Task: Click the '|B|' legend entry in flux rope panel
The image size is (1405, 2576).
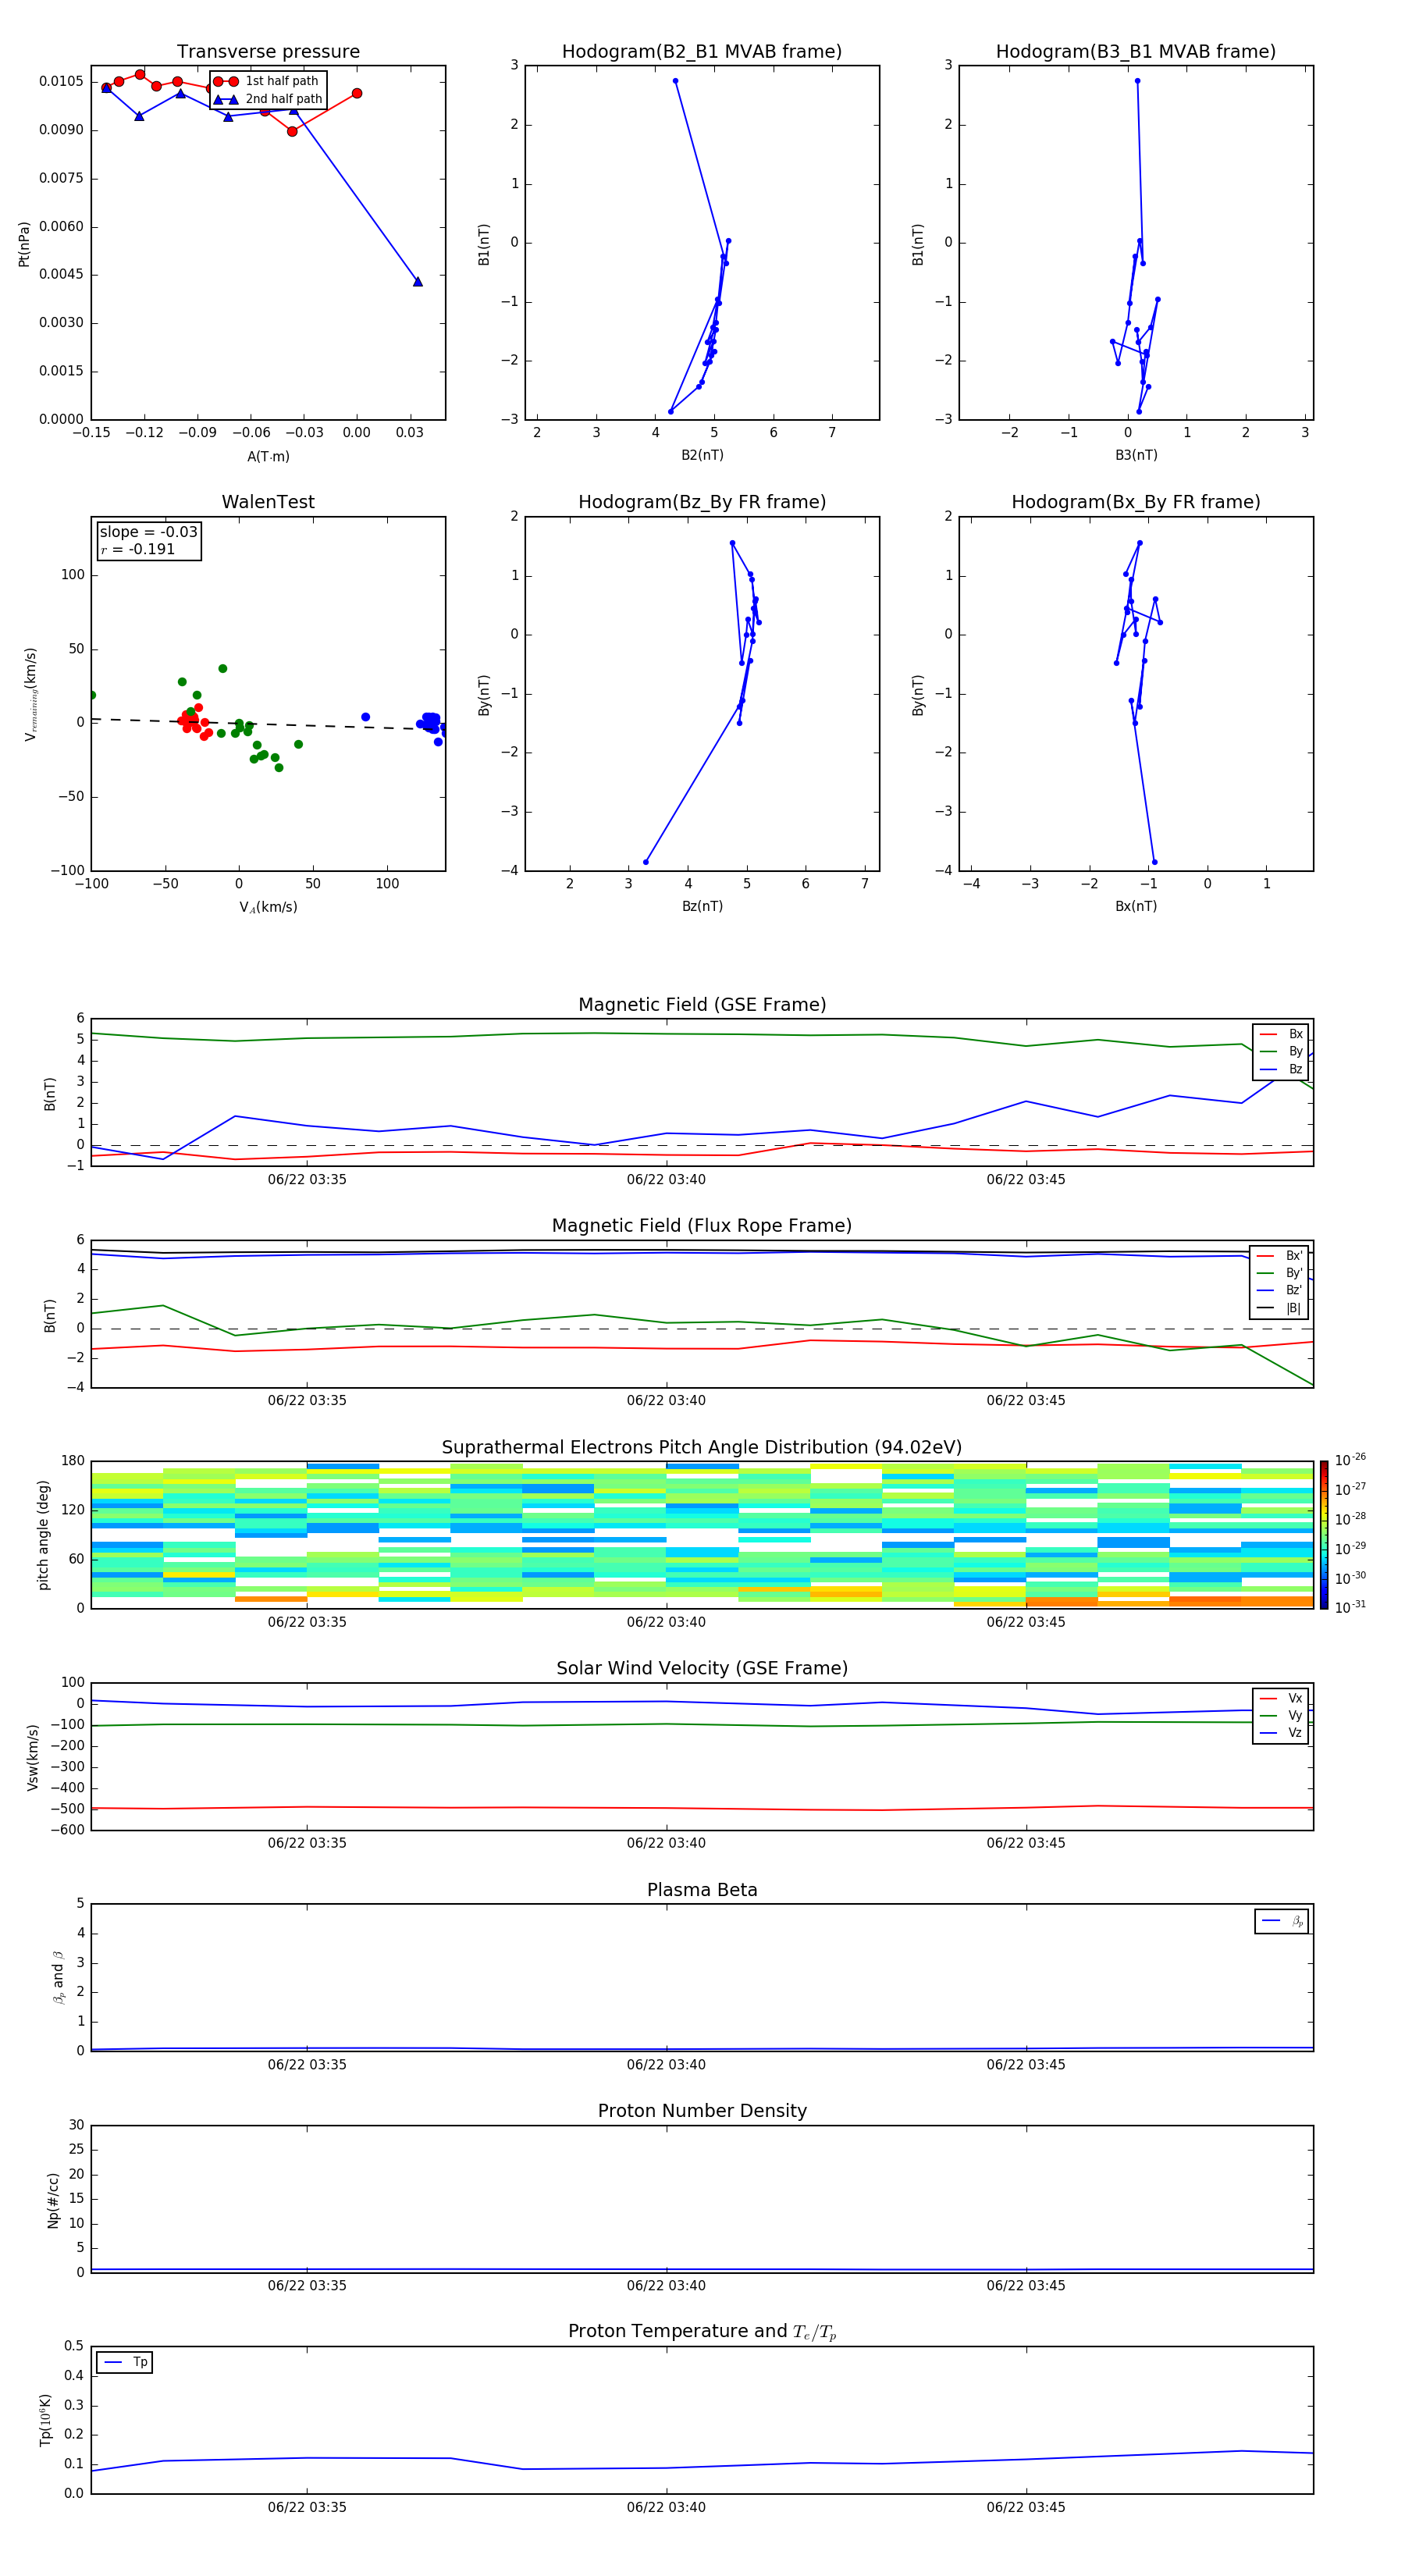Action: point(1279,1308)
